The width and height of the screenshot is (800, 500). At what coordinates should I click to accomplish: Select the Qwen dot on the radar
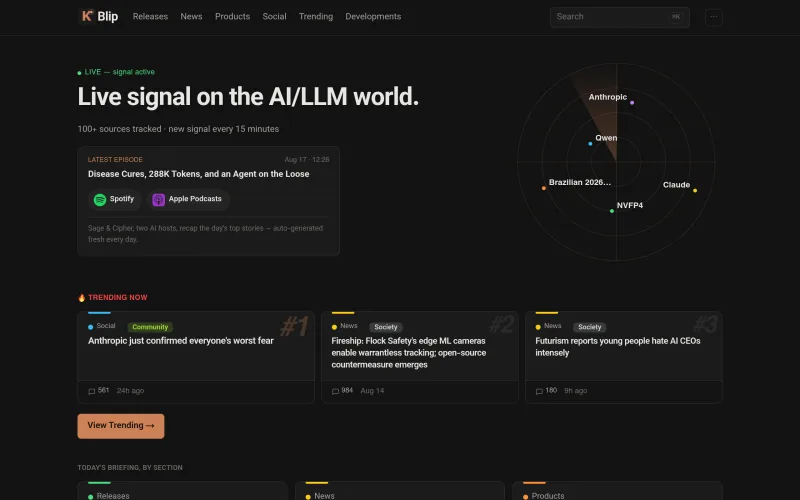coord(590,143)
